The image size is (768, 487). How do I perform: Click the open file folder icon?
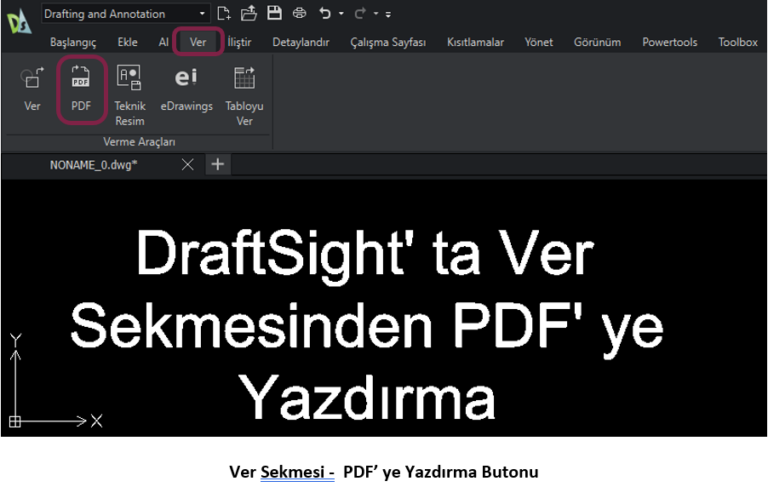click(x=249, y=14)
